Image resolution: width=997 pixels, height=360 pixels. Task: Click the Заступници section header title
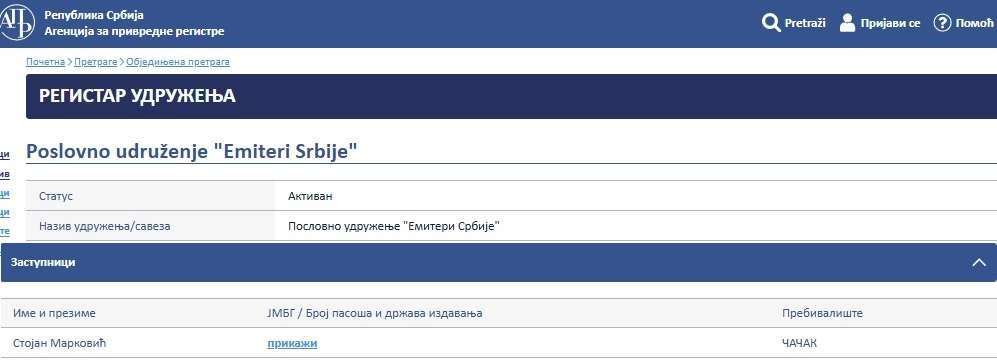point(43,262)
